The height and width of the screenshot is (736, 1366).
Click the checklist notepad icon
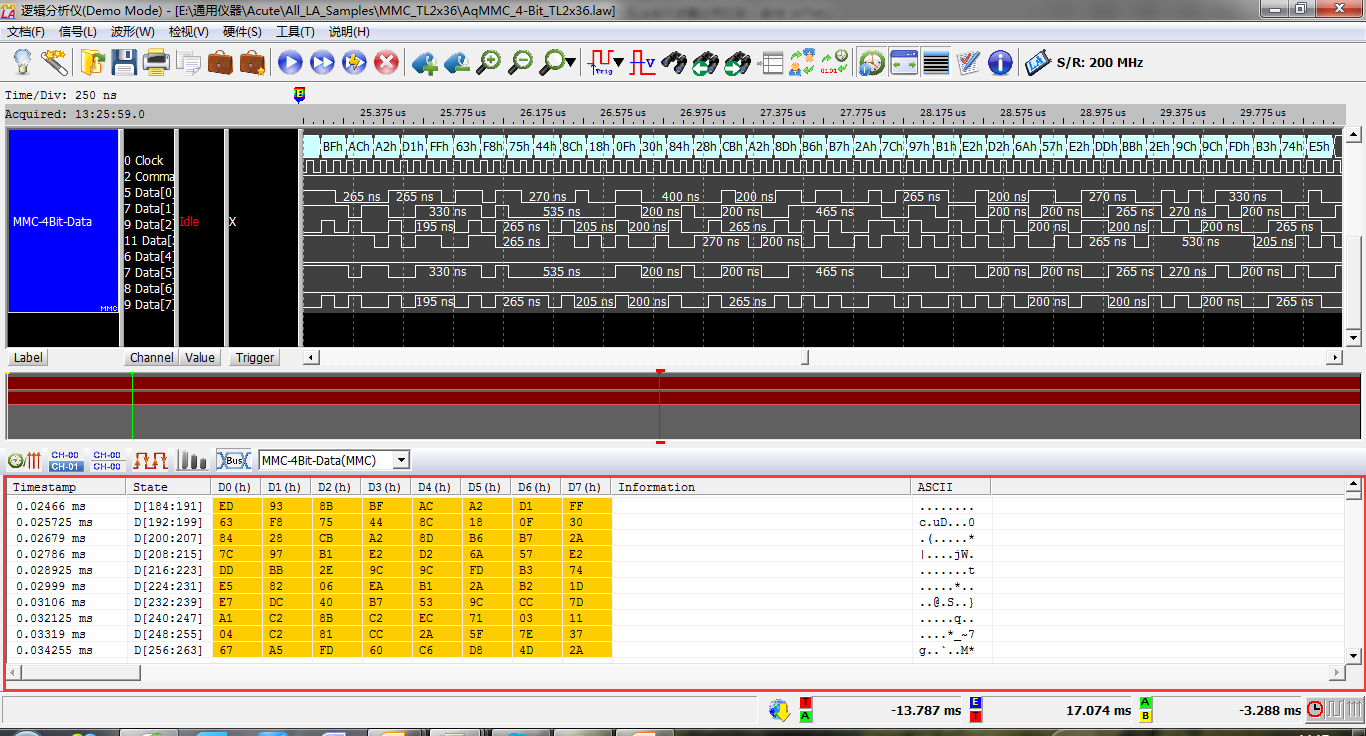[x=968, y=62]
